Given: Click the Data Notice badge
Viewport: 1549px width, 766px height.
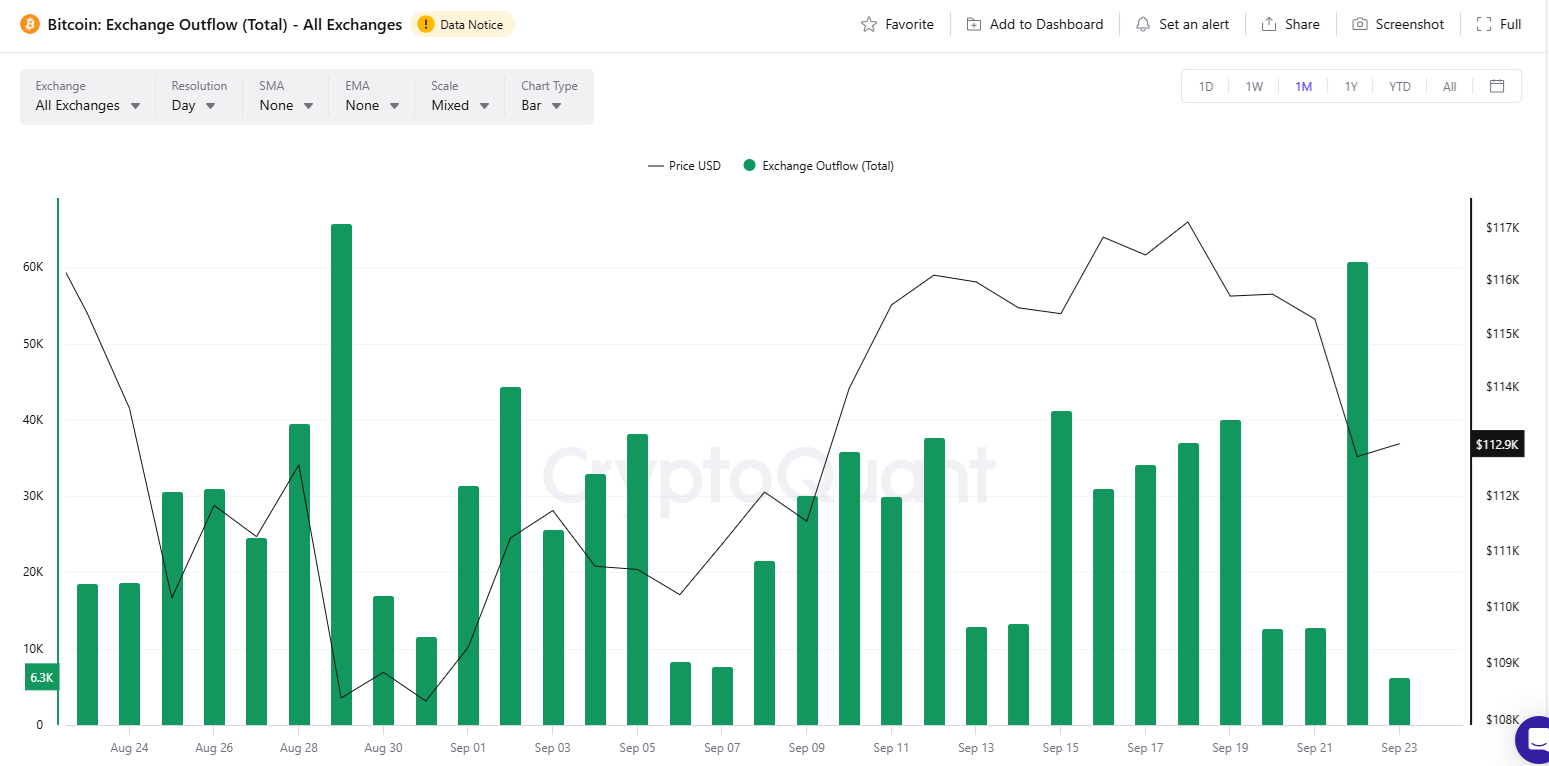Looking at the screenshot, I should pos(462,24).
